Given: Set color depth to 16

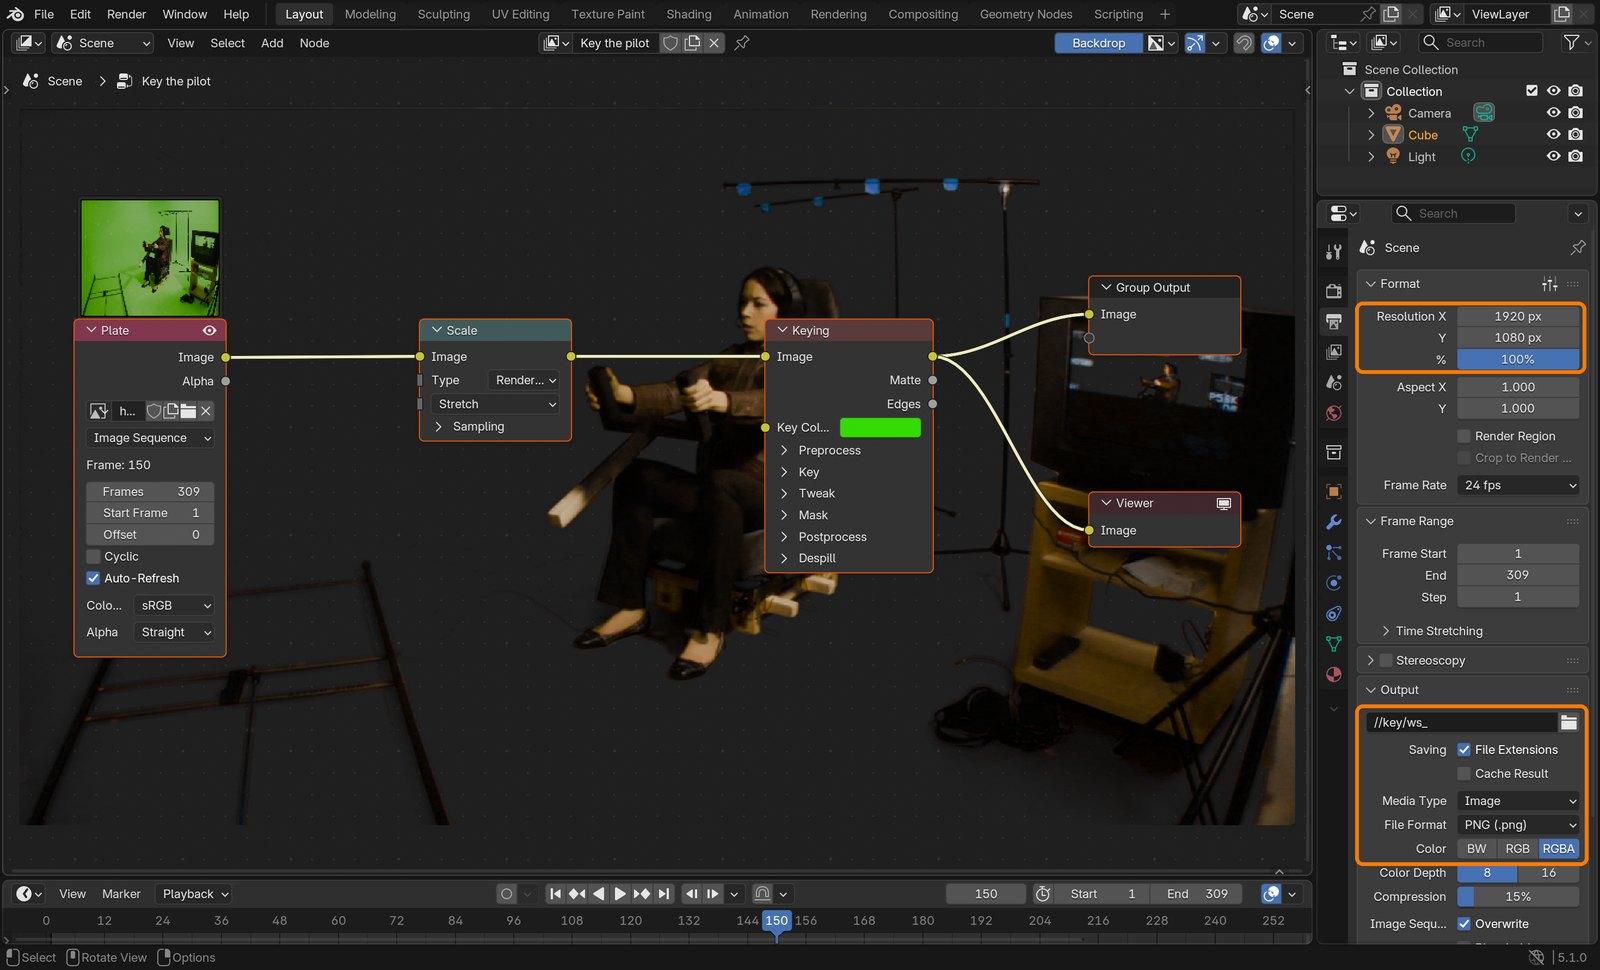Looking at the screenshot, I should [1548, 873].
